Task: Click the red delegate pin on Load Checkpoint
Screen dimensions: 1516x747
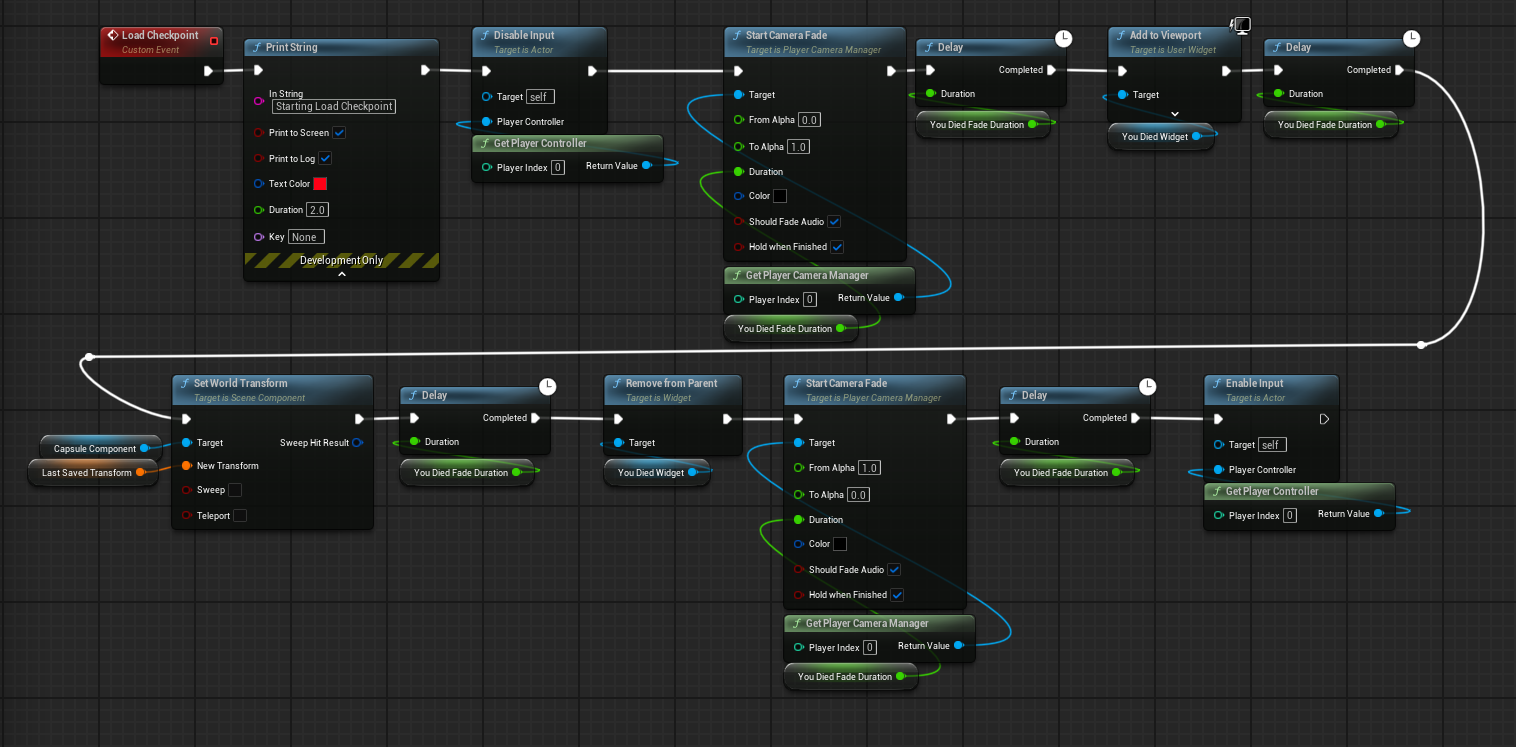Action: click(213, 41)
